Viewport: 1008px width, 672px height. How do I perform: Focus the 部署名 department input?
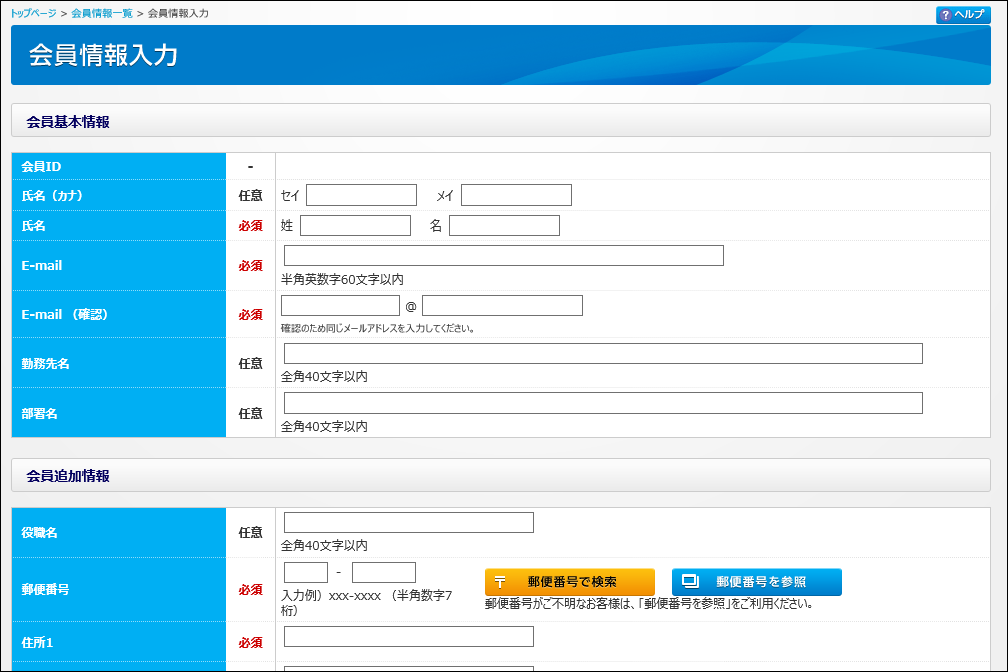pos(603,403)
